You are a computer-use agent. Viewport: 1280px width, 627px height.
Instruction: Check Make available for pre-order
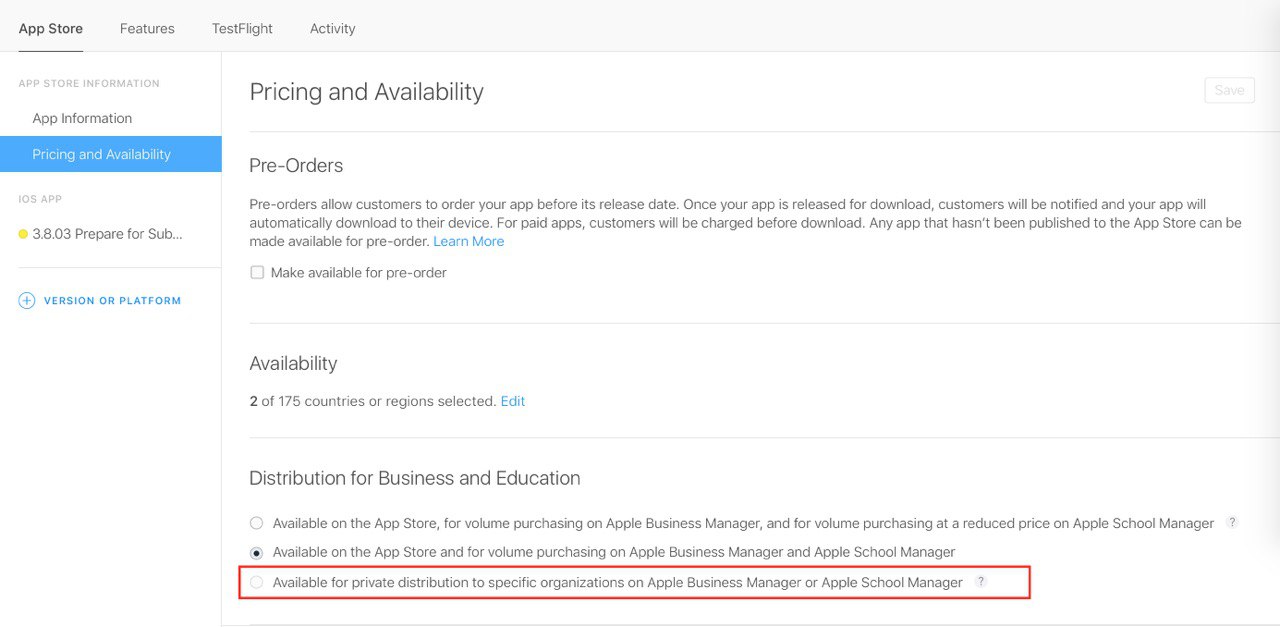click(x=257, y=272)
